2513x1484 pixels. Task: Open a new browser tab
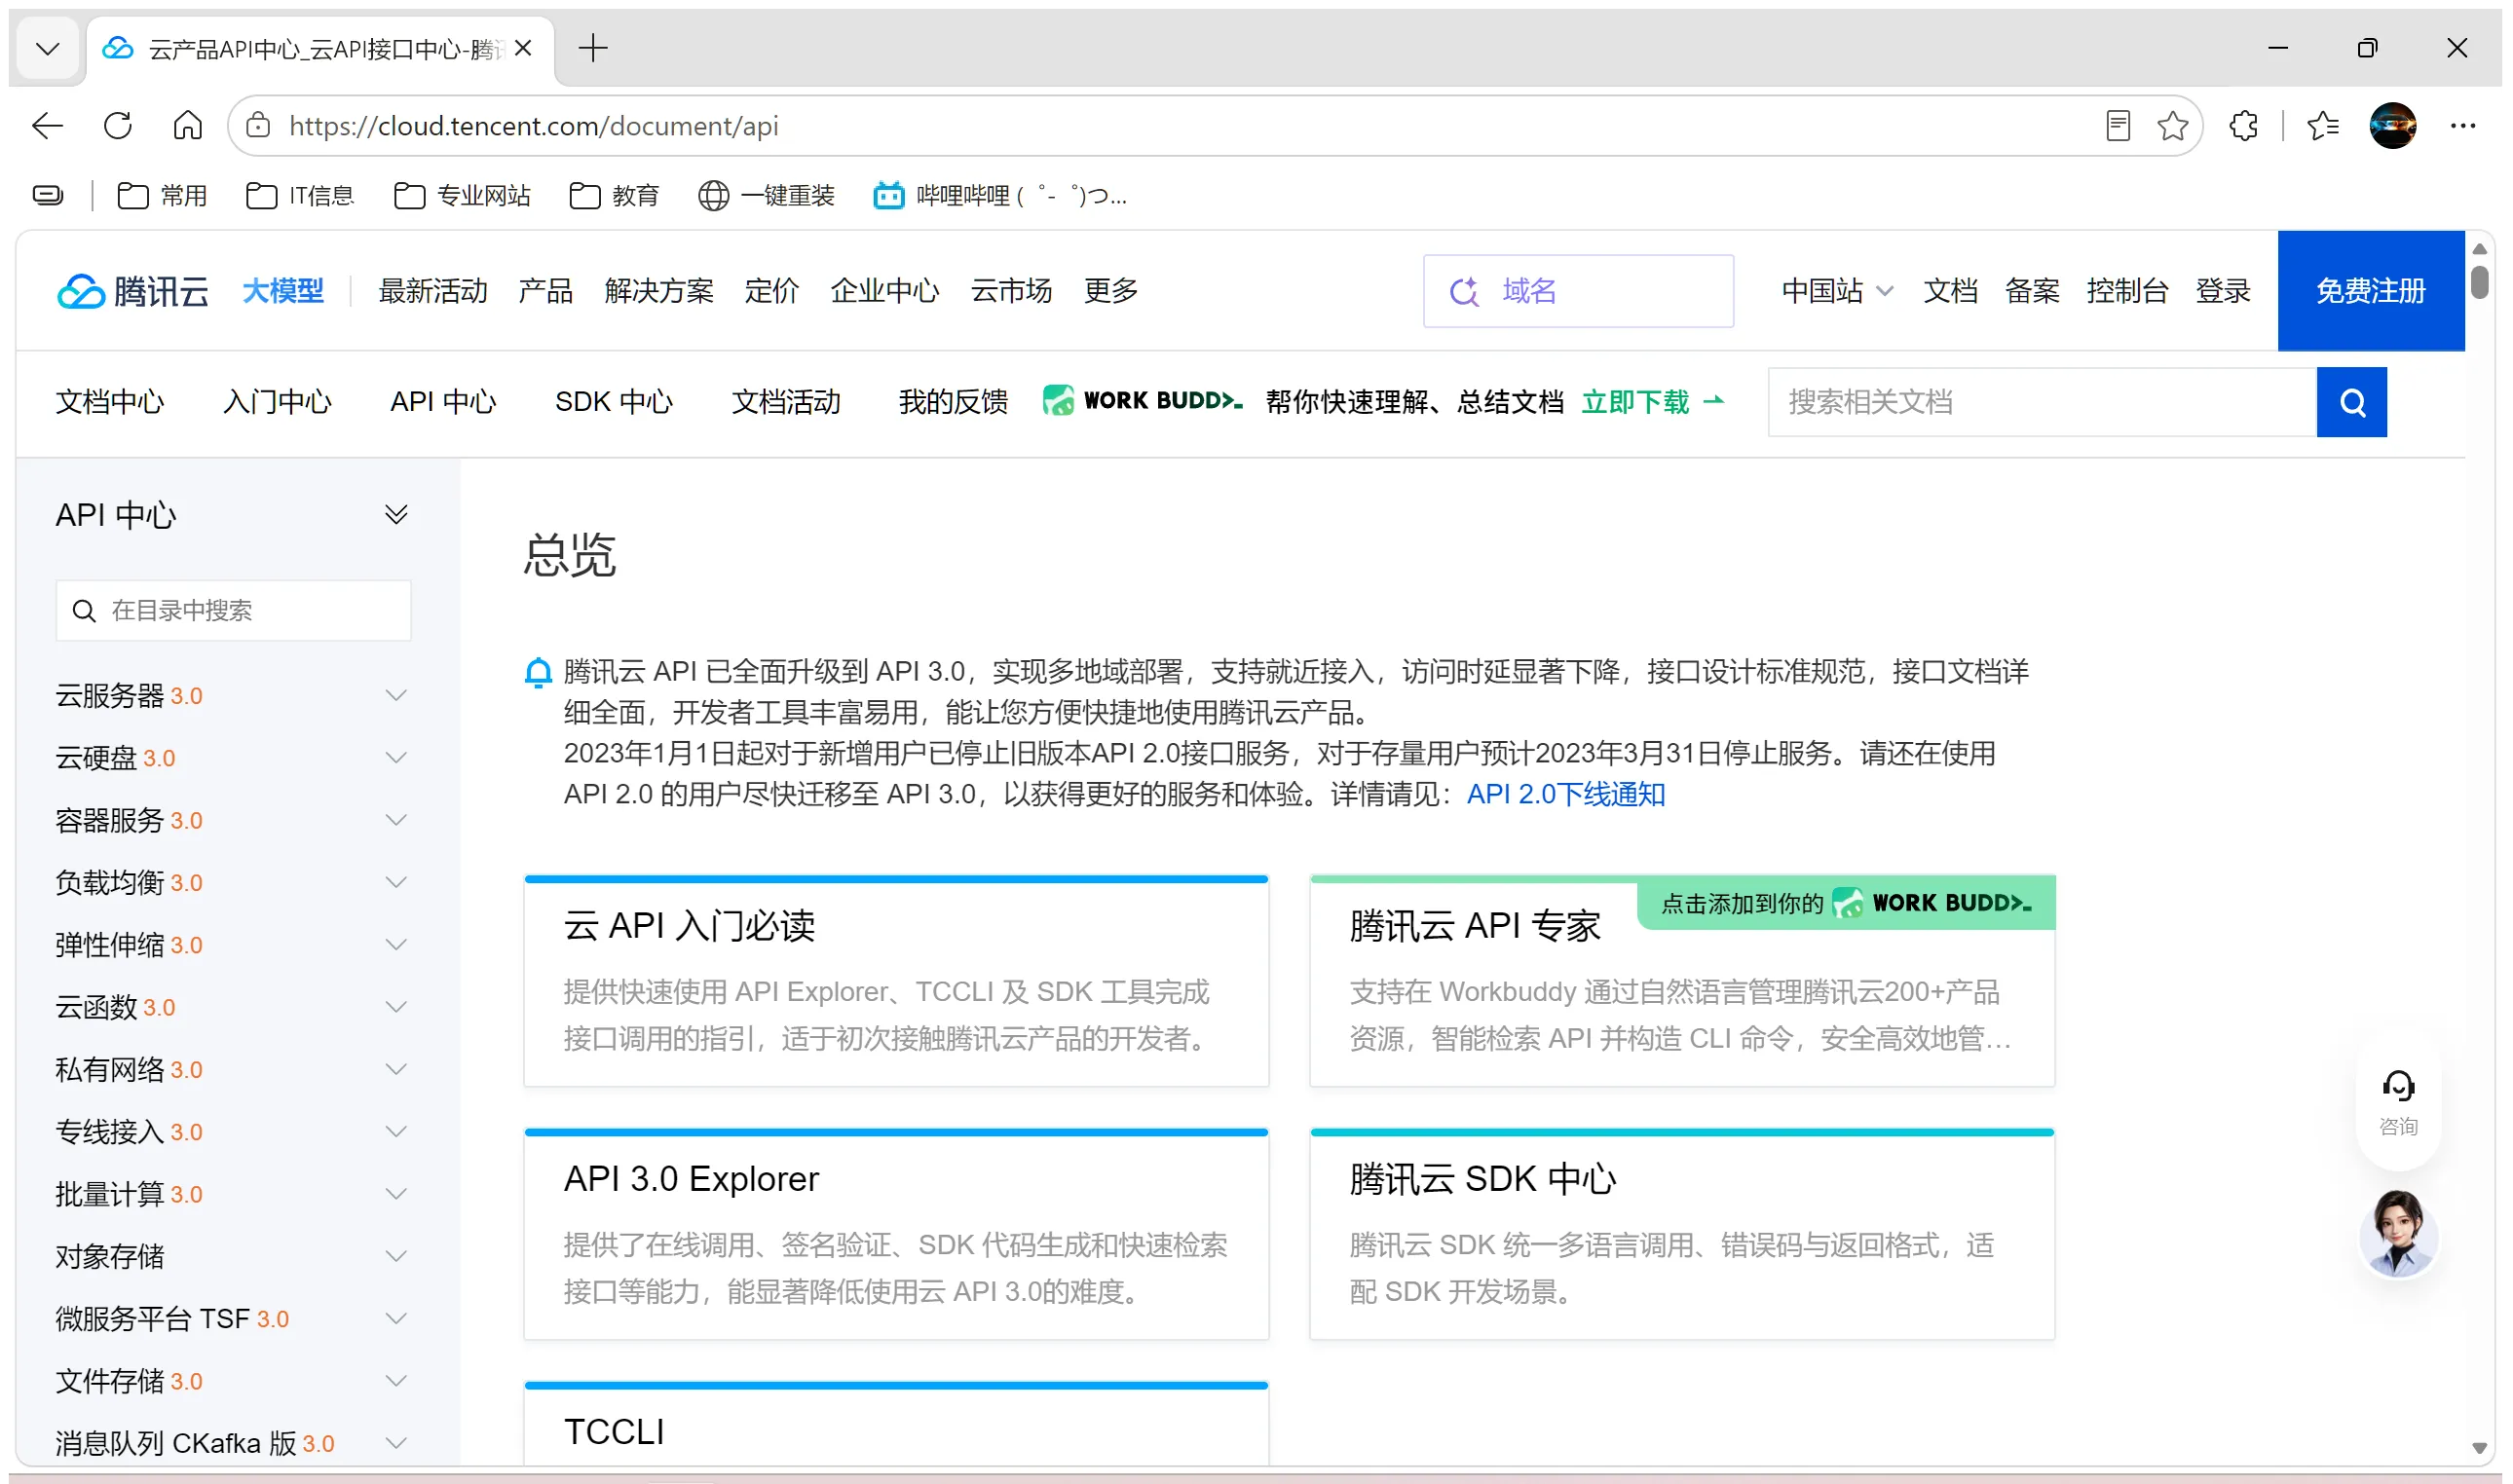[x=593, y=48]
